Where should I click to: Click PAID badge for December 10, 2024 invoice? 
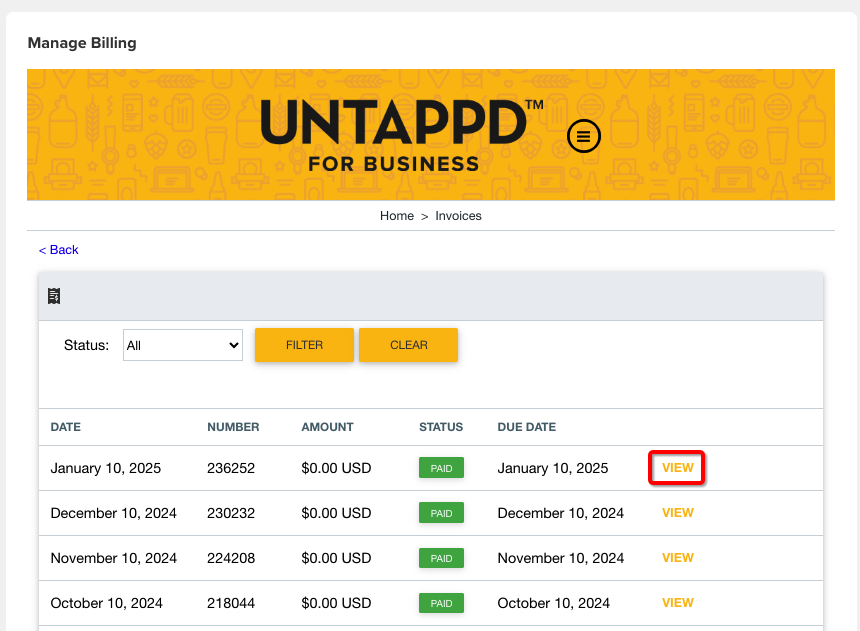[442, 513]
